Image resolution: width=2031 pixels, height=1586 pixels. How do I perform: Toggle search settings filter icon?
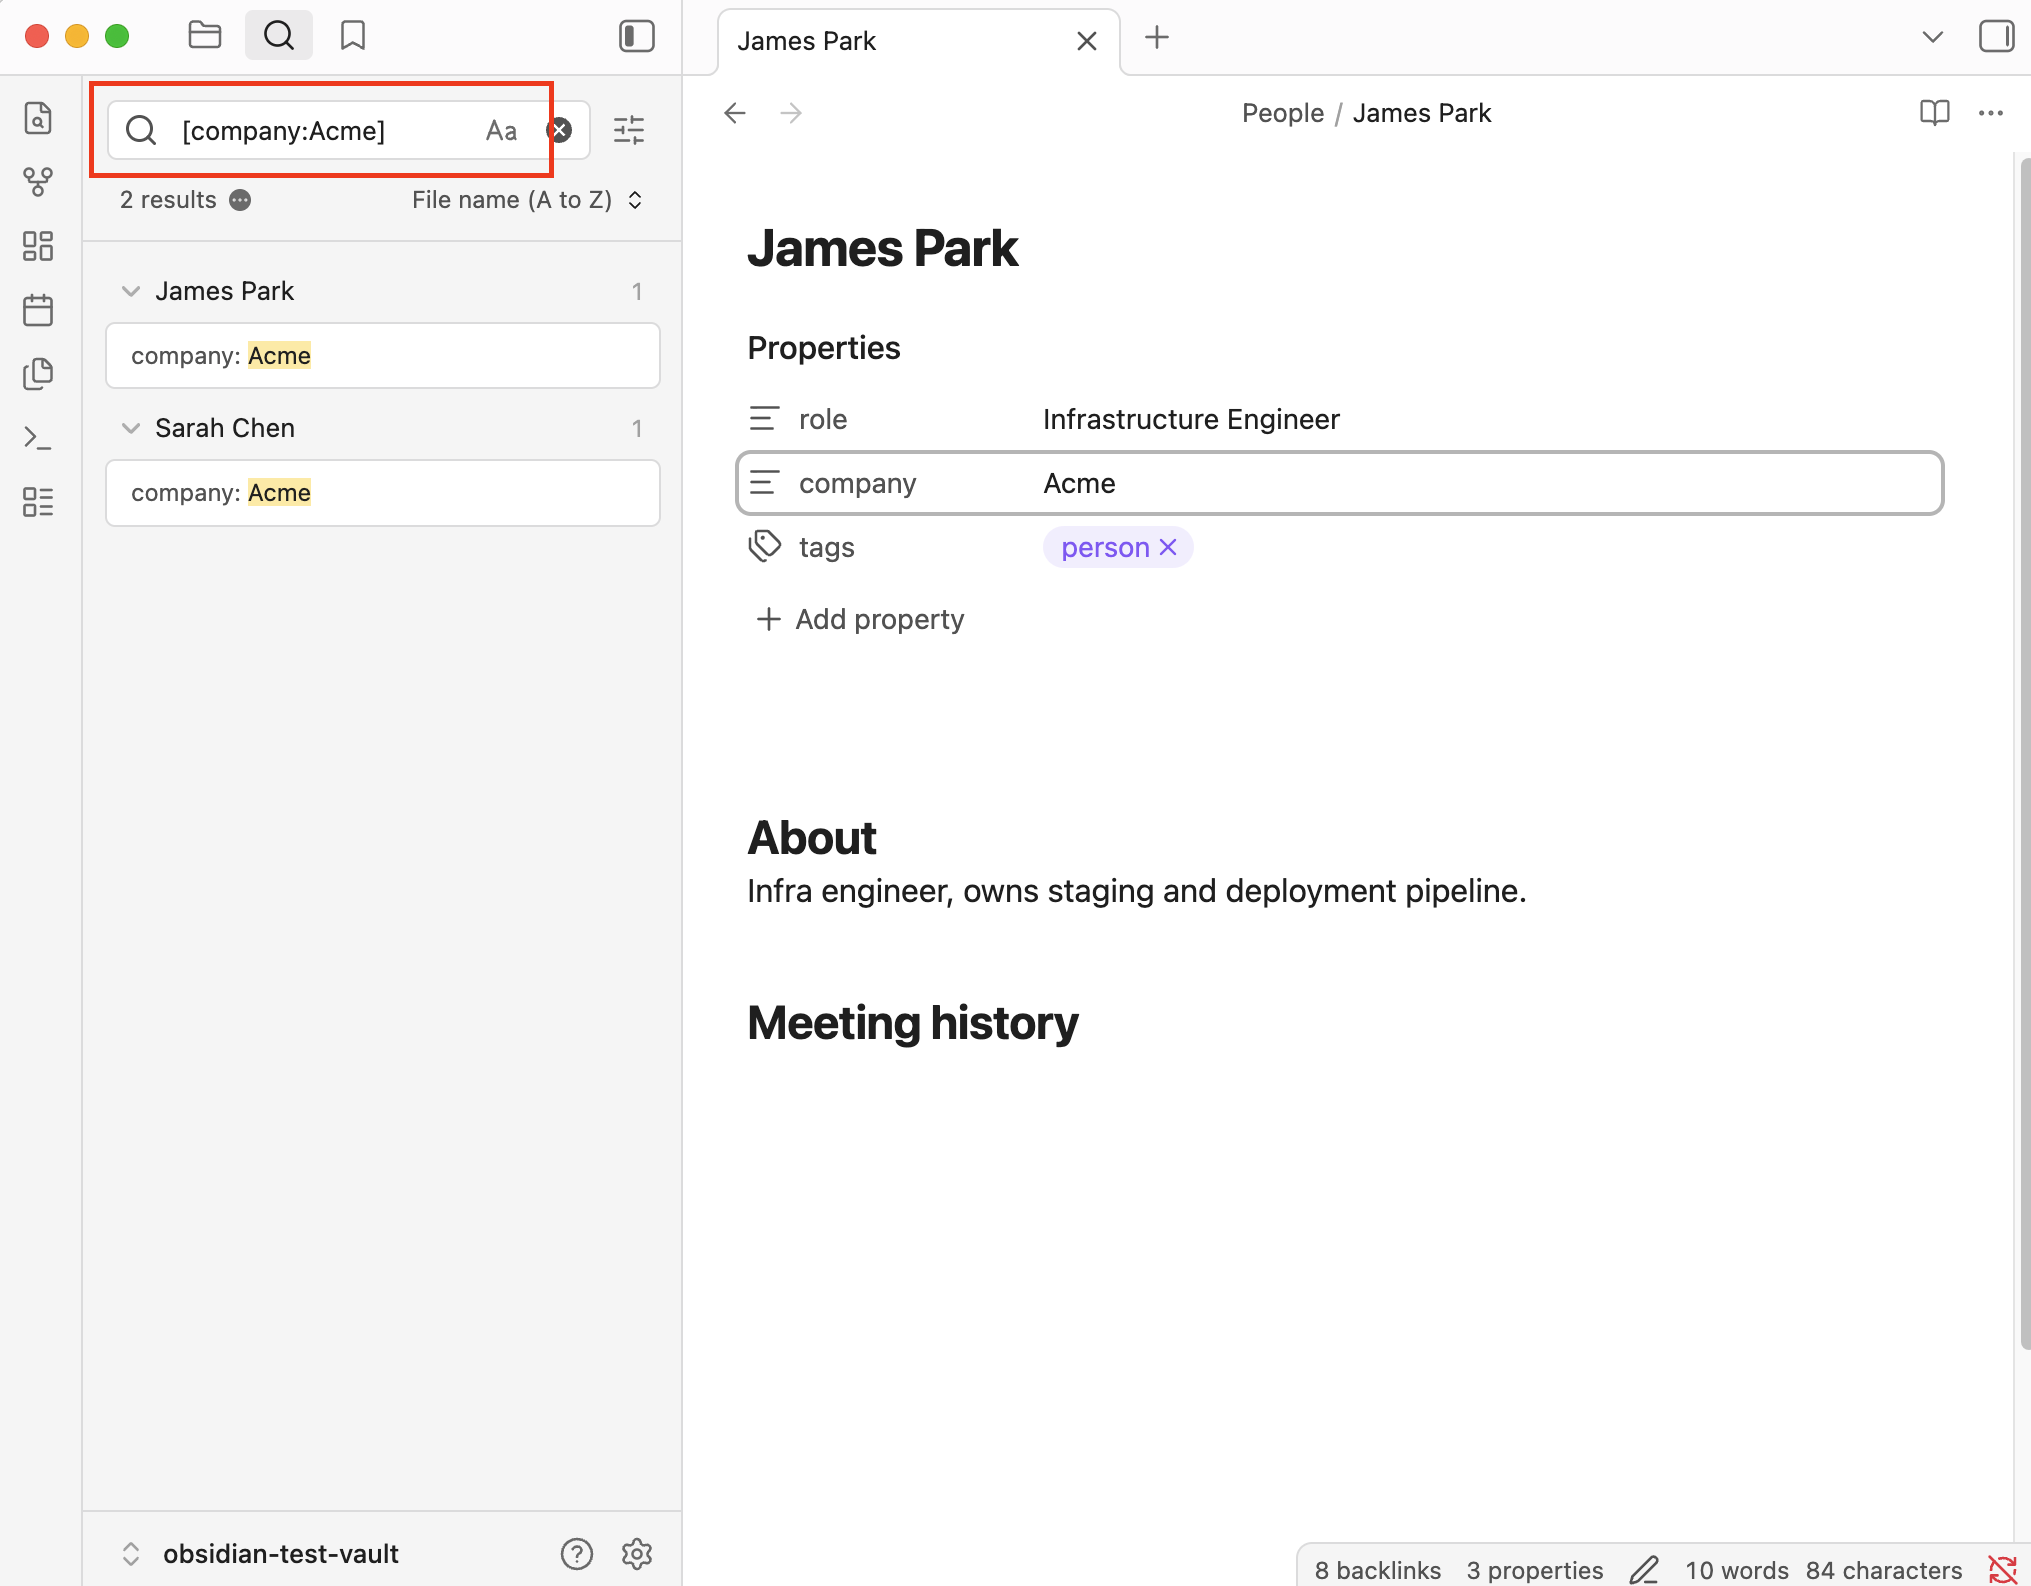(629, 130)
